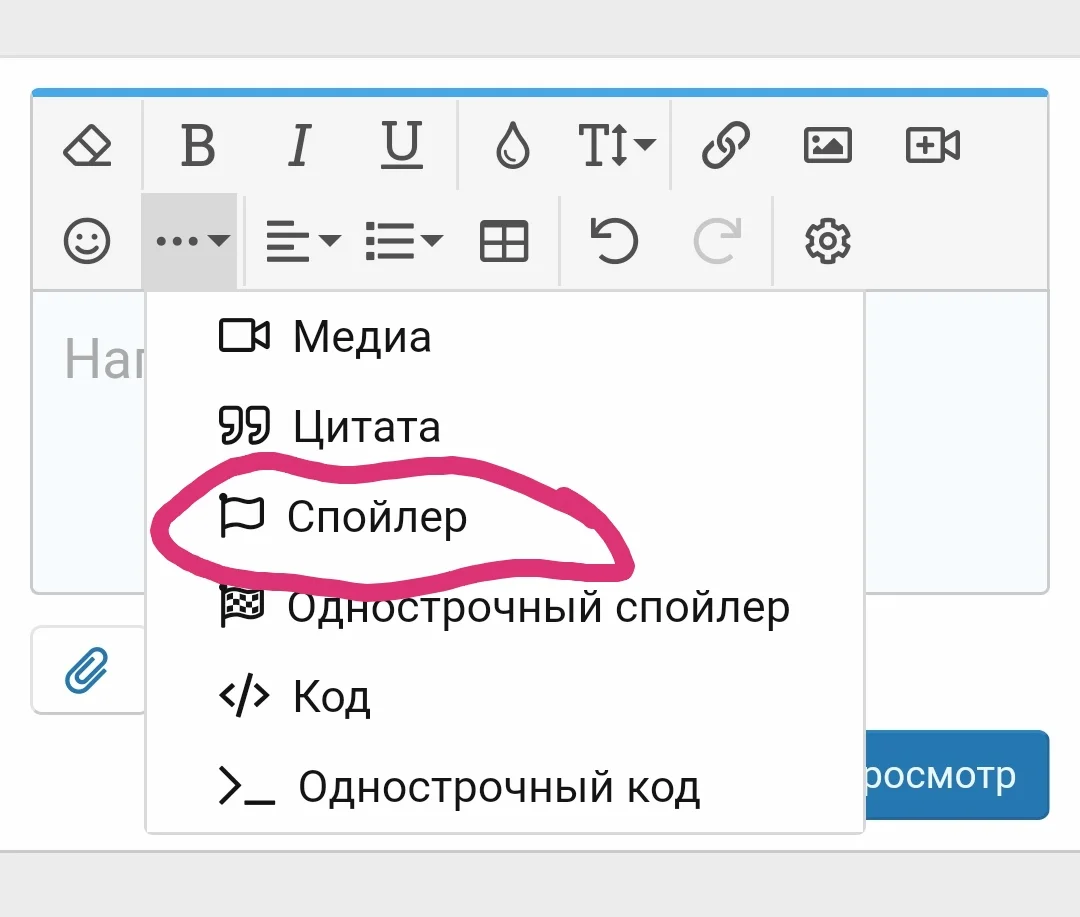Viewport: 1080px width, 917px height.
Task: Insert a table with the grid icon
Action: tap(503, 240)
